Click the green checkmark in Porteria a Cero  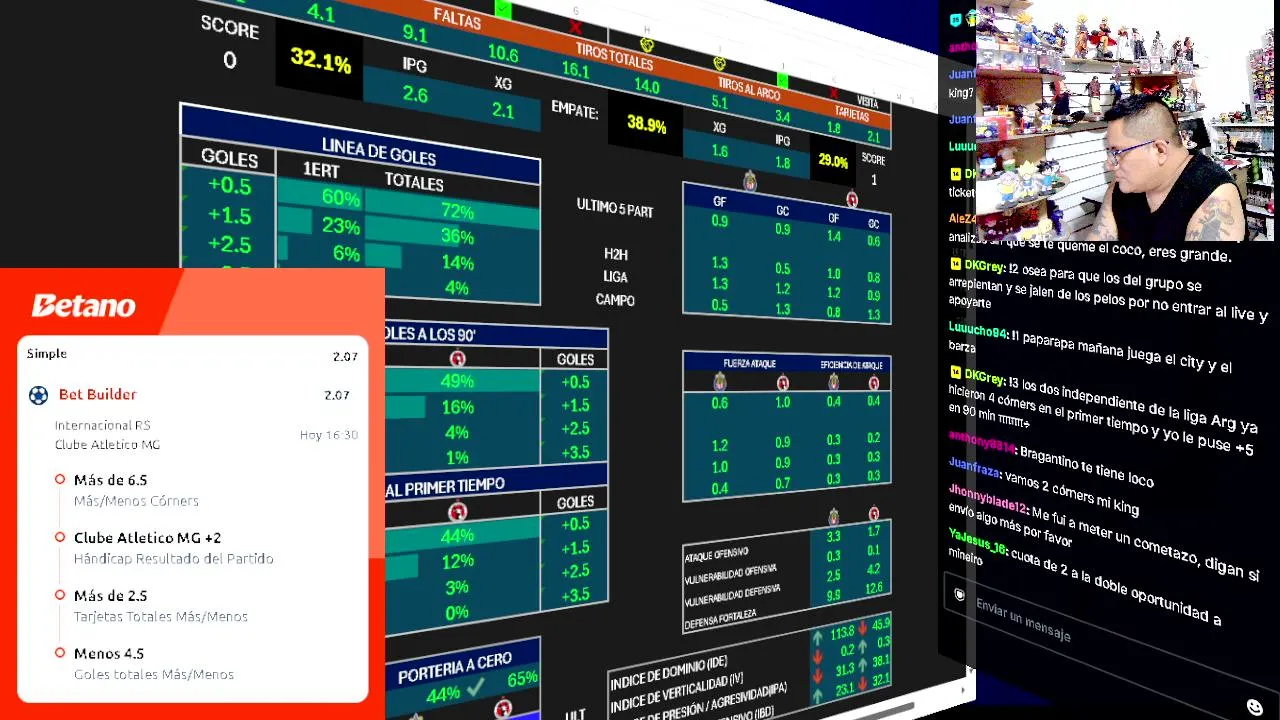(475, 688)
